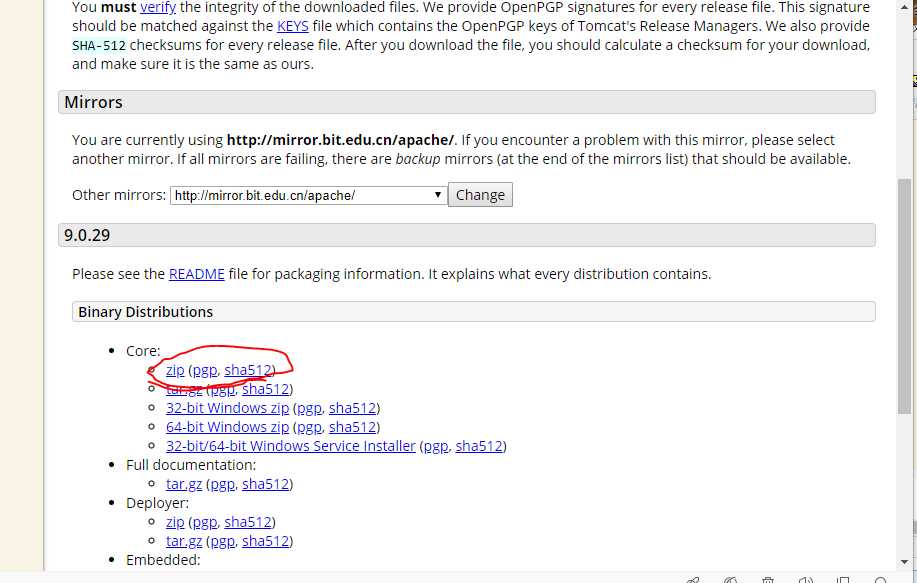The width and height of the screenshot is (917, 583).
Task: Download the Full documentation tar.gz
Action: coord(184,484)
